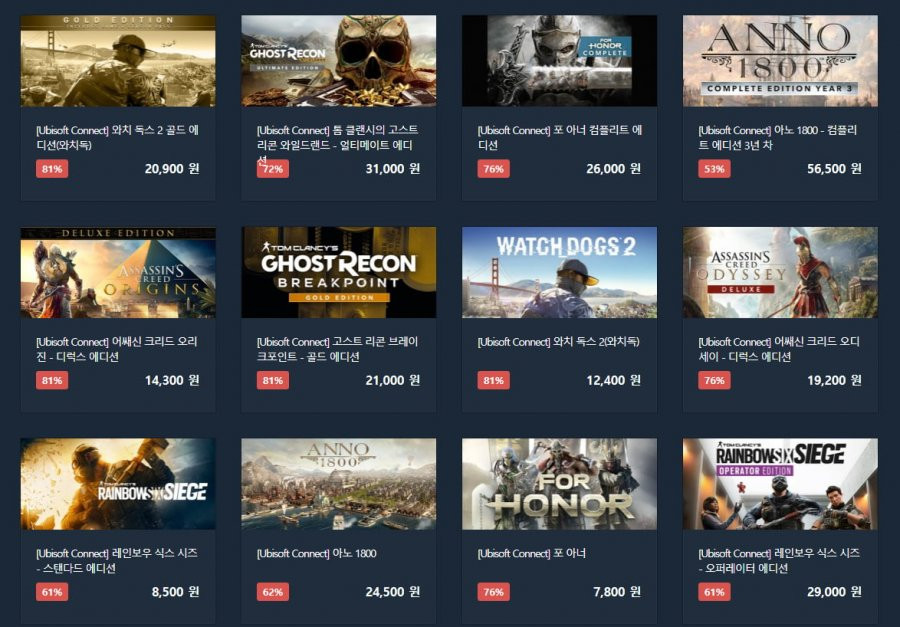Click the 어쌔신 크리드 오리진 디럭스 에디션 title

(117, 349)
